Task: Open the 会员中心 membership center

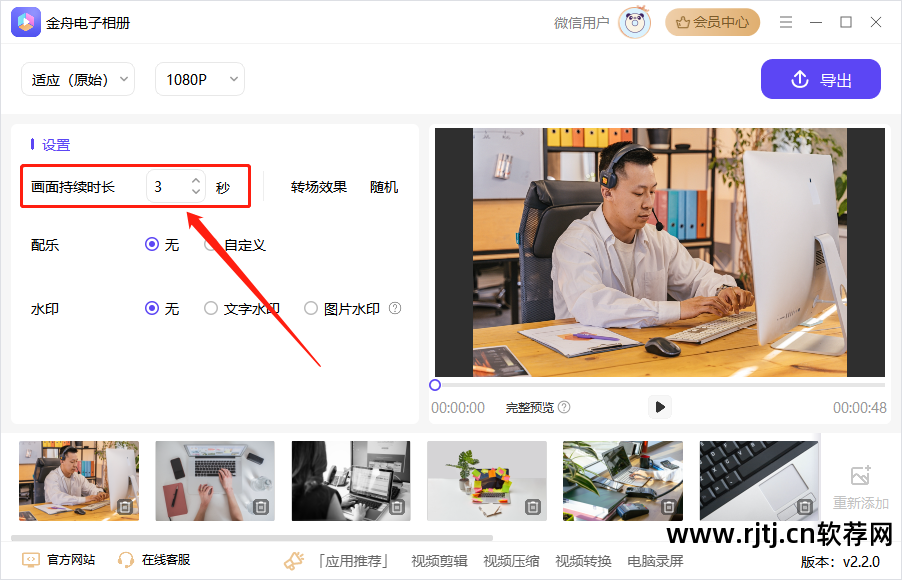Action: coord(712,22)
